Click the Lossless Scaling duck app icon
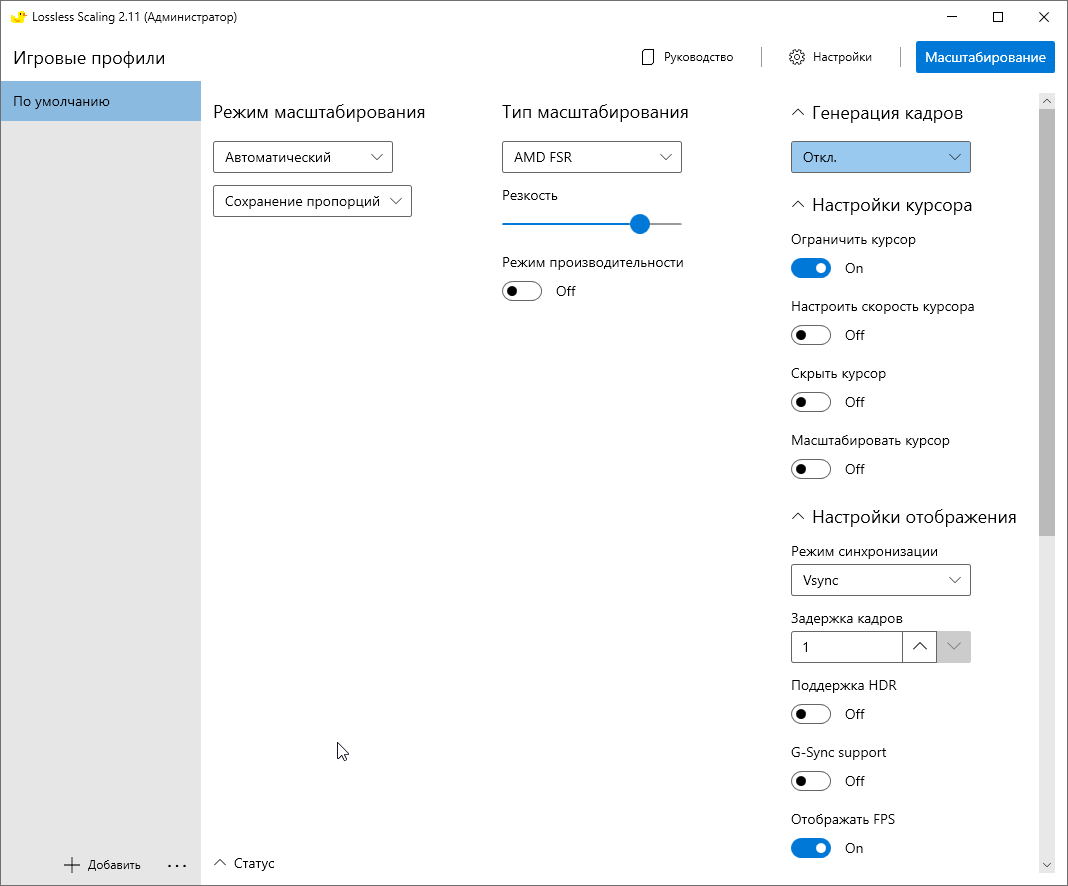 tap(17, 17)
